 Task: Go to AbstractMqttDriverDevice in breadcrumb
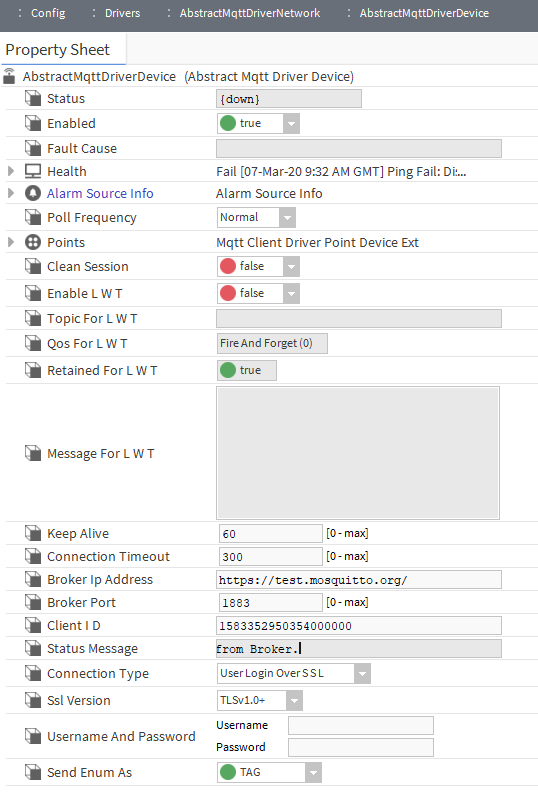(424, 13)
